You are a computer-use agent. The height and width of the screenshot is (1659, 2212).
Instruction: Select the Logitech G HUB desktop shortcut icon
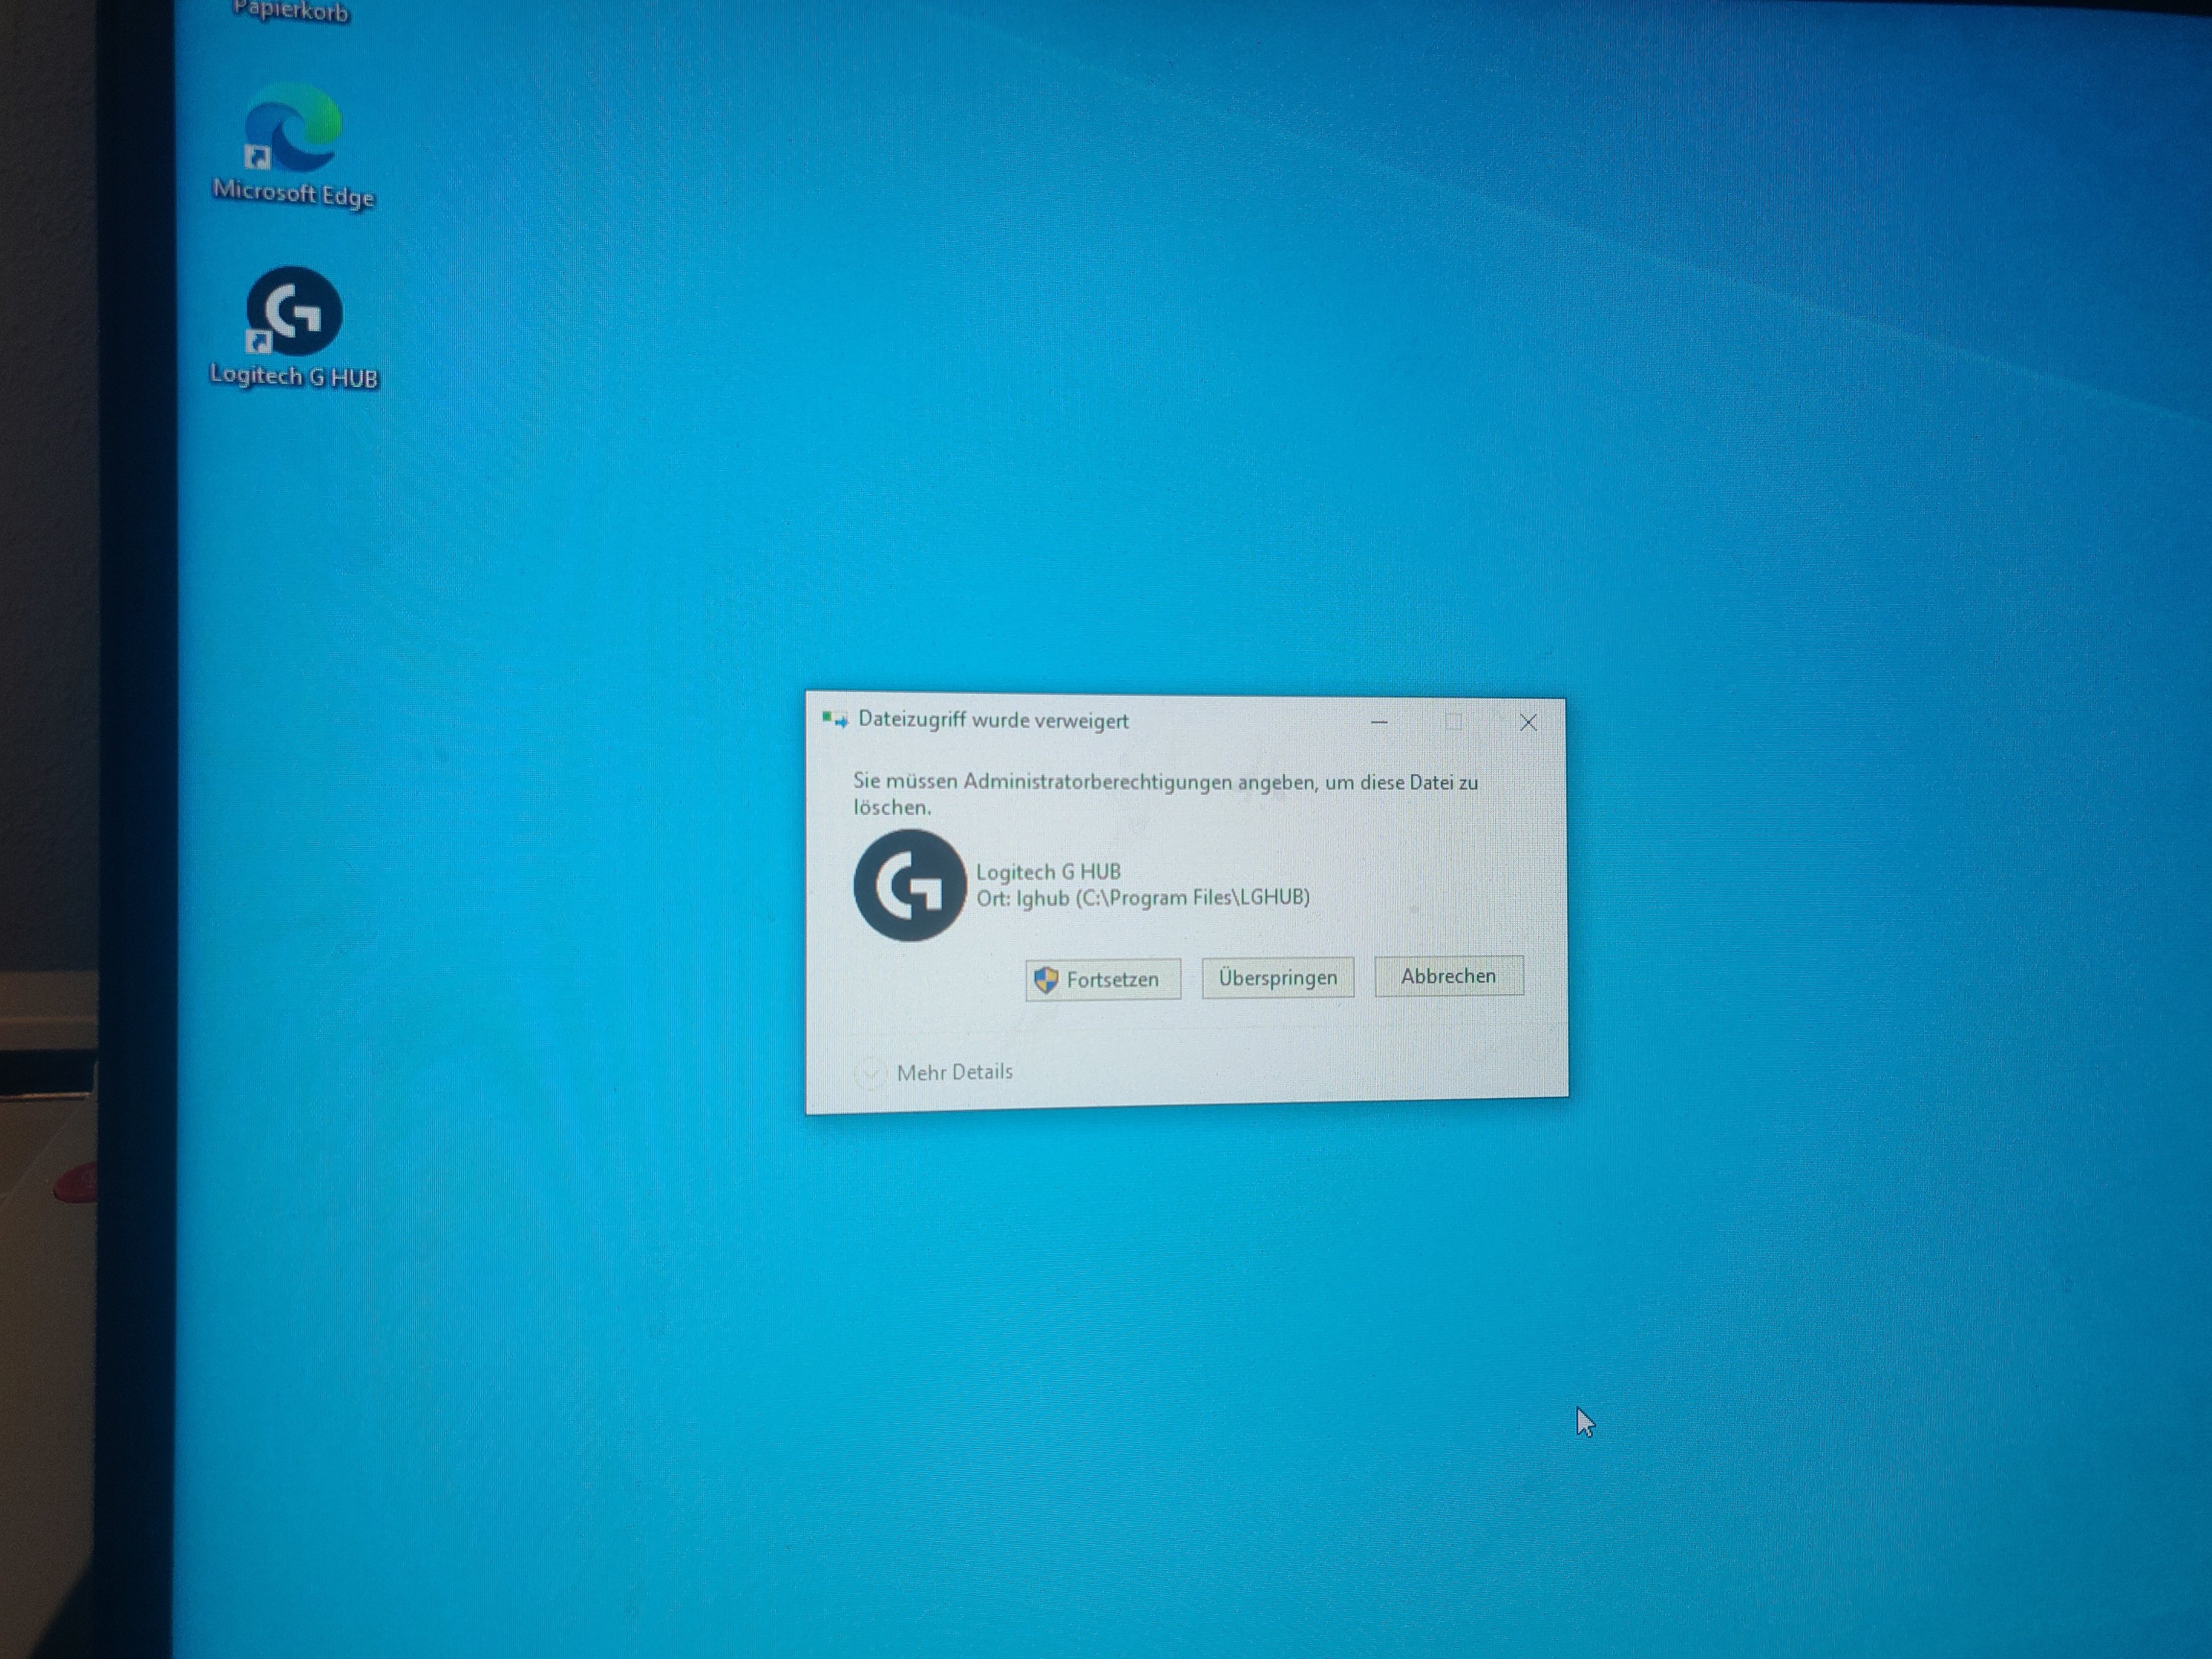[294, 311]
